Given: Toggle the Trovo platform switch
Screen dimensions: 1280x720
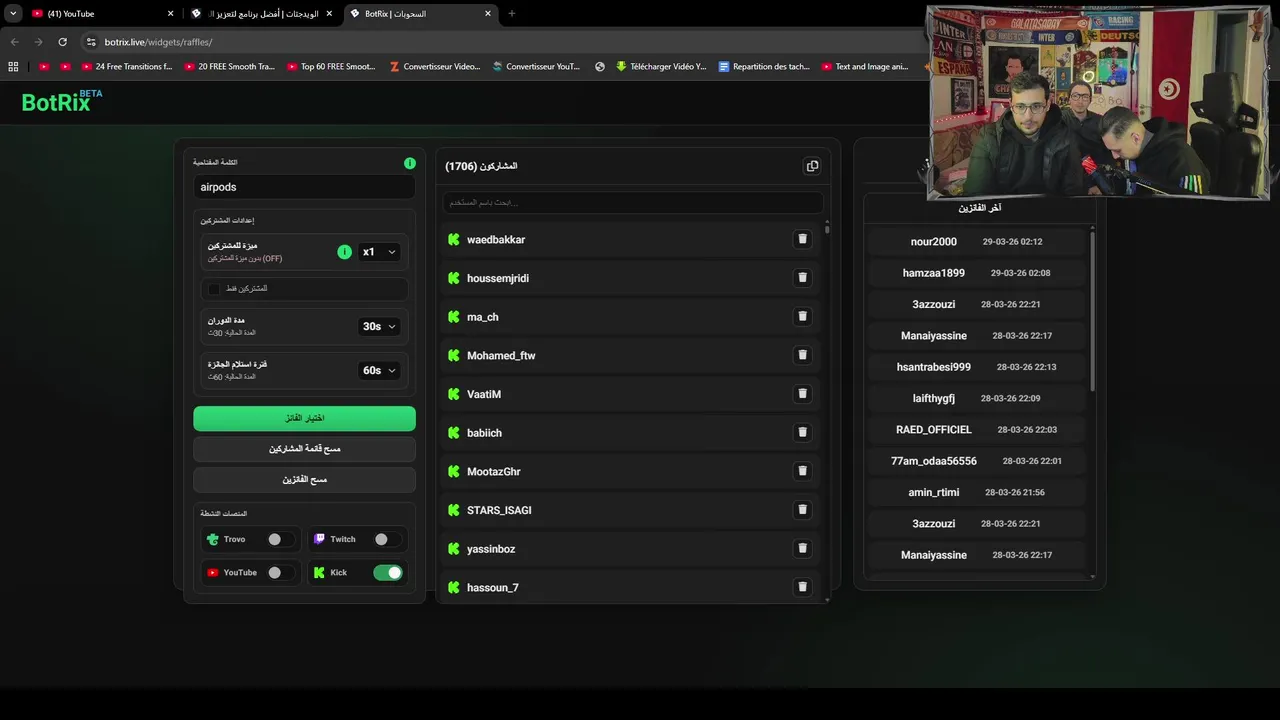Looking at the screenshot, I should [x=280, y=539].
